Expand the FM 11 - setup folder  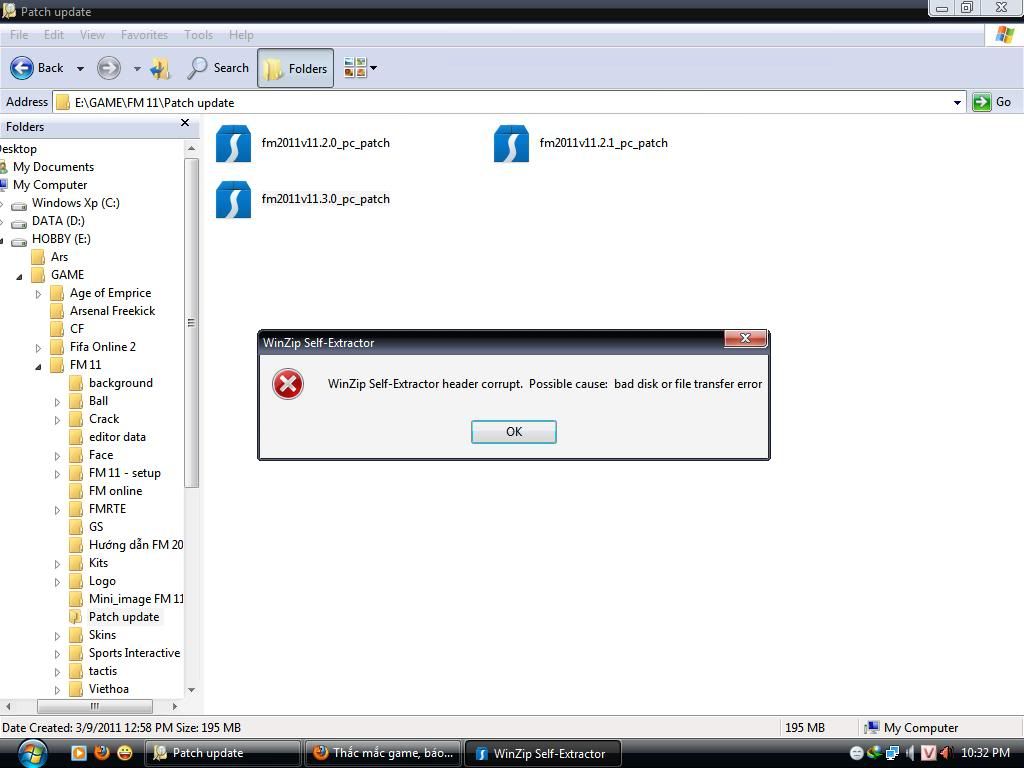tap(57, 474)
